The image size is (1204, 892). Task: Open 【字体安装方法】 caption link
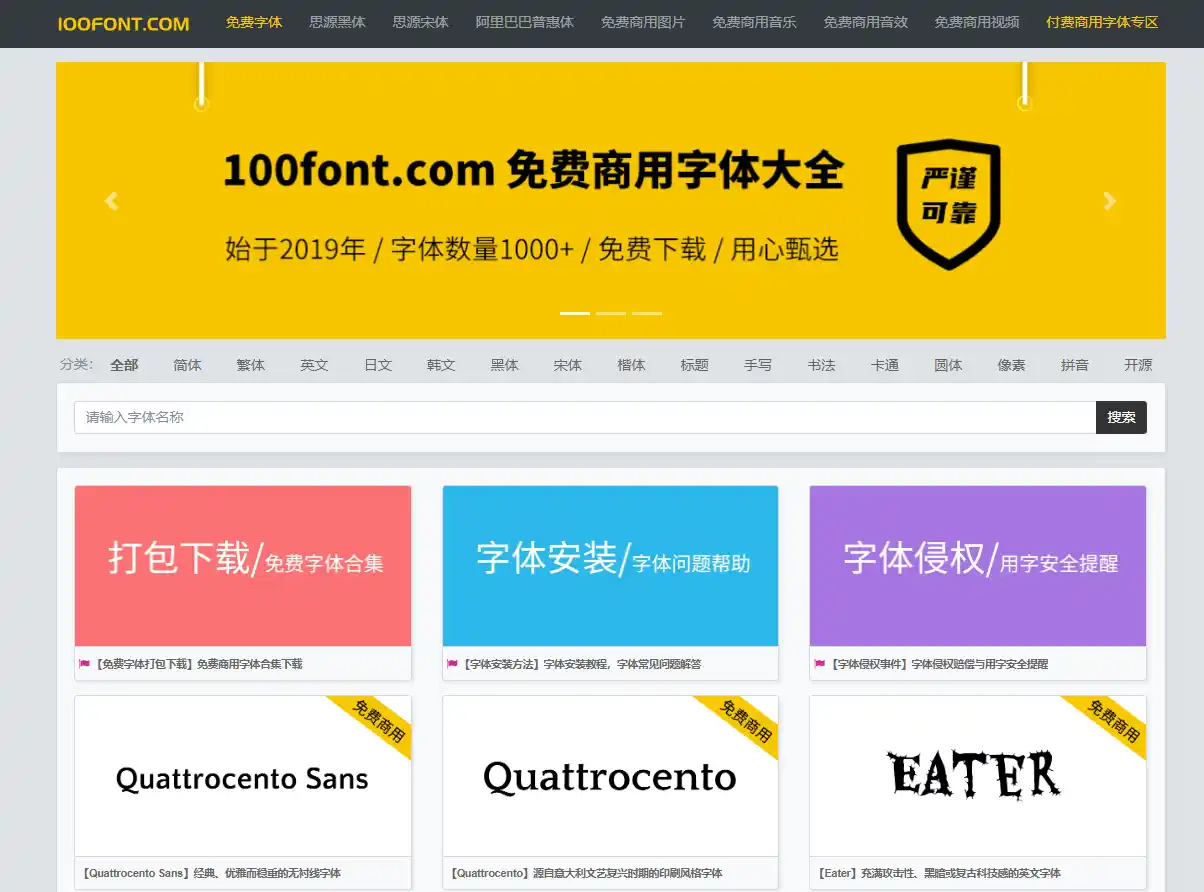[581, 664]
